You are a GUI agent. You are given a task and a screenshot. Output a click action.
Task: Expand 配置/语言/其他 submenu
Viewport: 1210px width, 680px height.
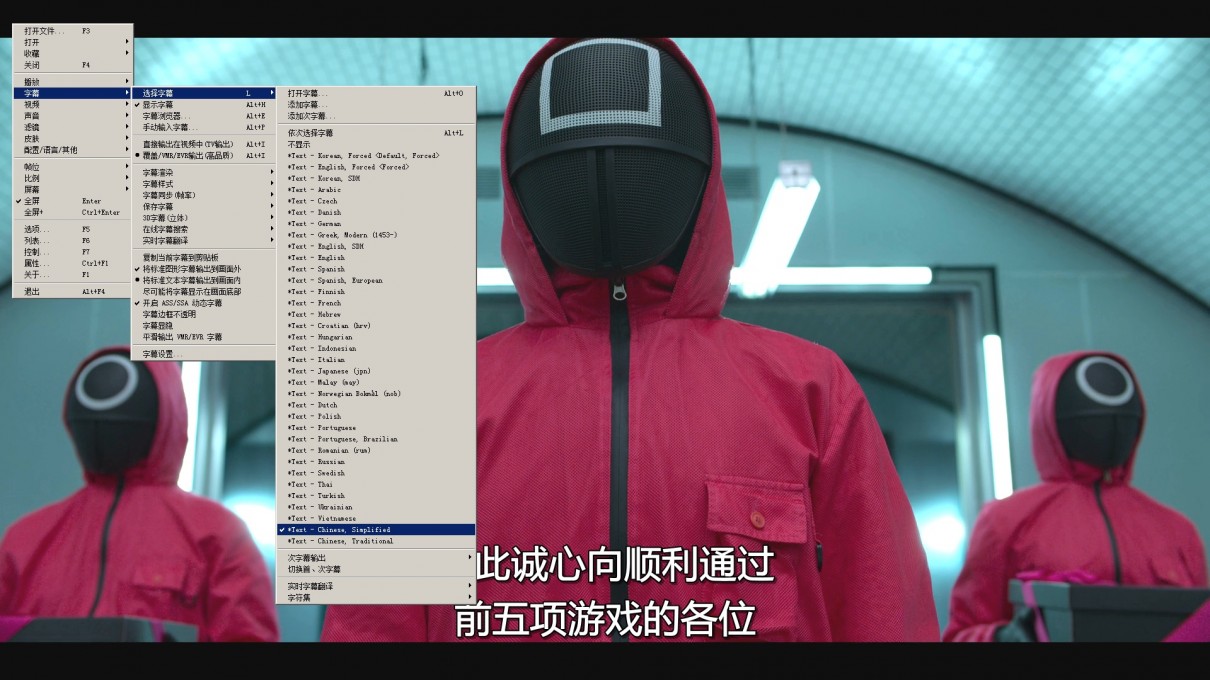click(x=73, y=150)
